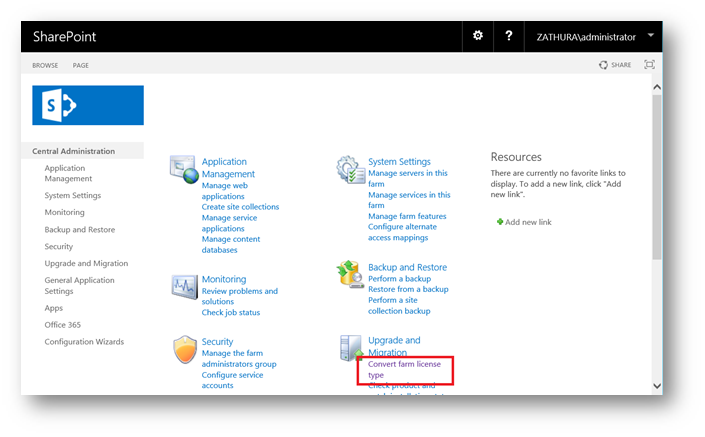The width and height of the screenshot is (705, 437).
Task: Click the Add new link text
Action: click(x=528, y=222)
